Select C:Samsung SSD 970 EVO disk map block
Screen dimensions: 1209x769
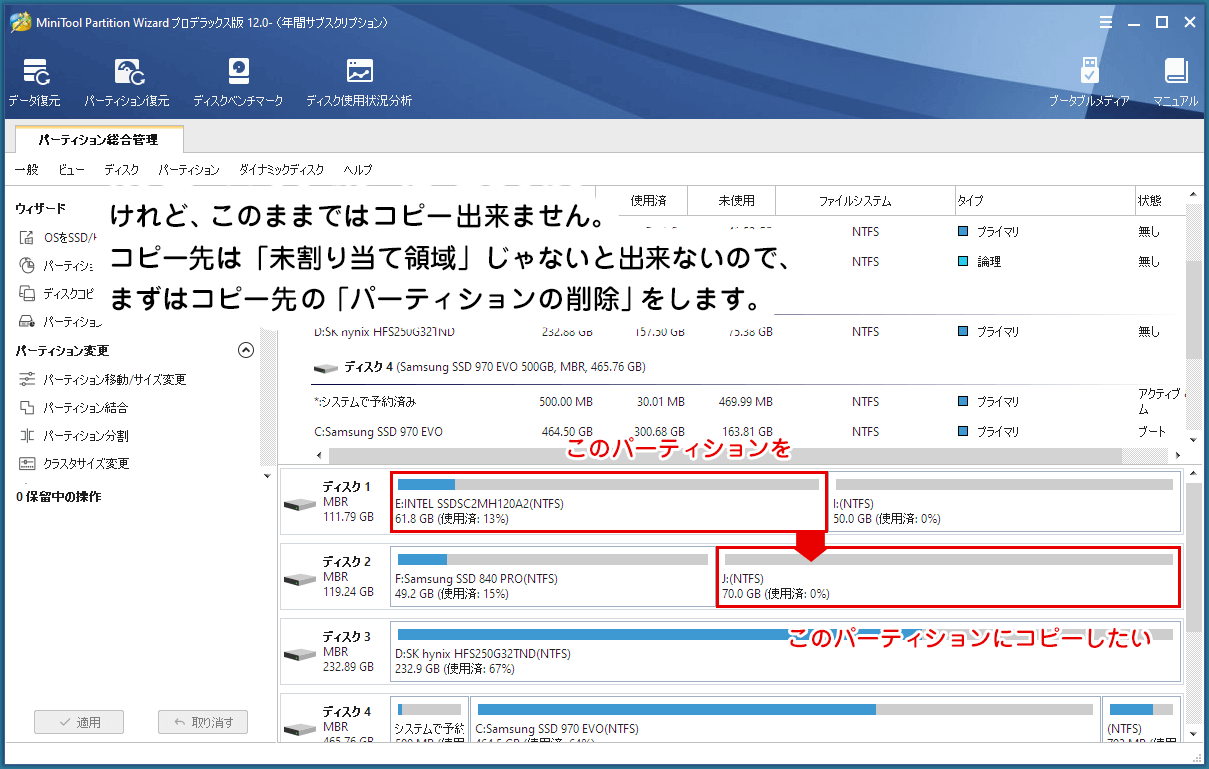(785, 719)
